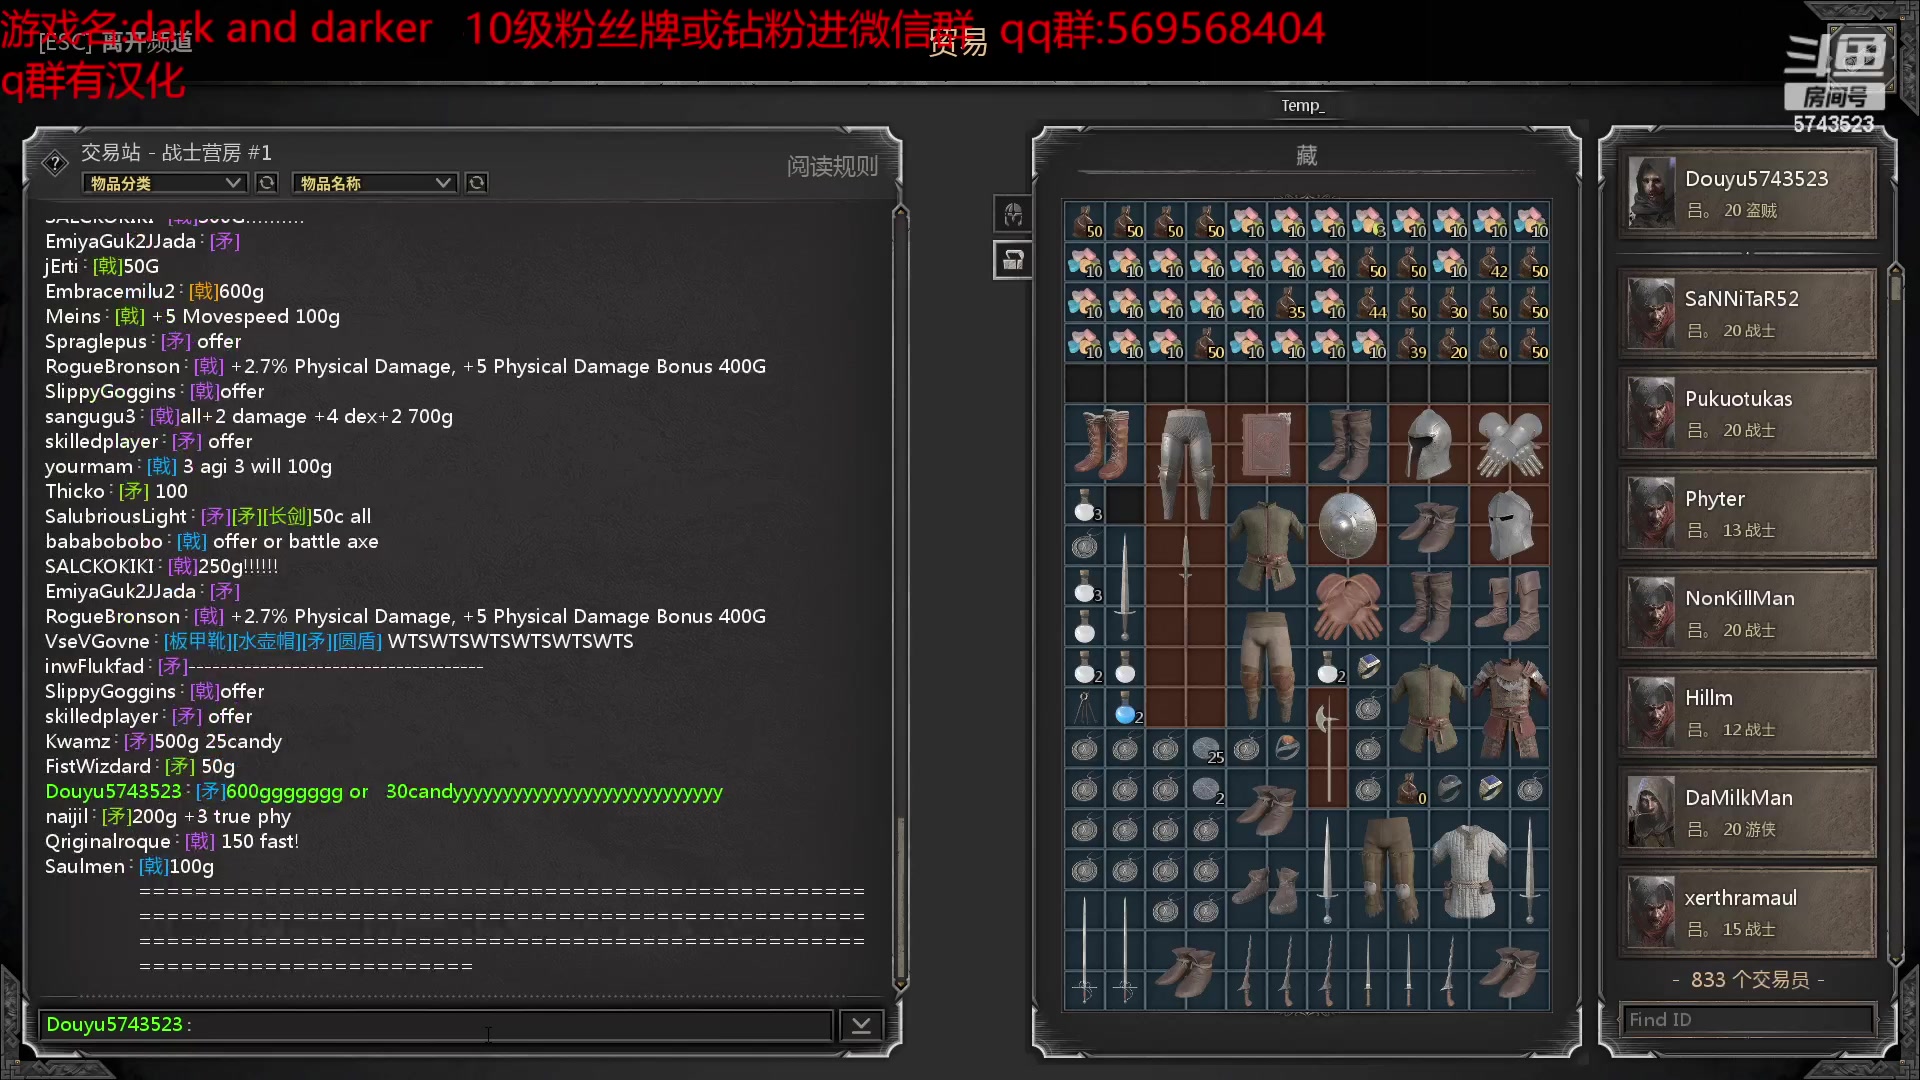Image resolution: width=1920 pixels, height=1080 pixels.
Task: Select the visored great helm
Action: [1509, 526]
